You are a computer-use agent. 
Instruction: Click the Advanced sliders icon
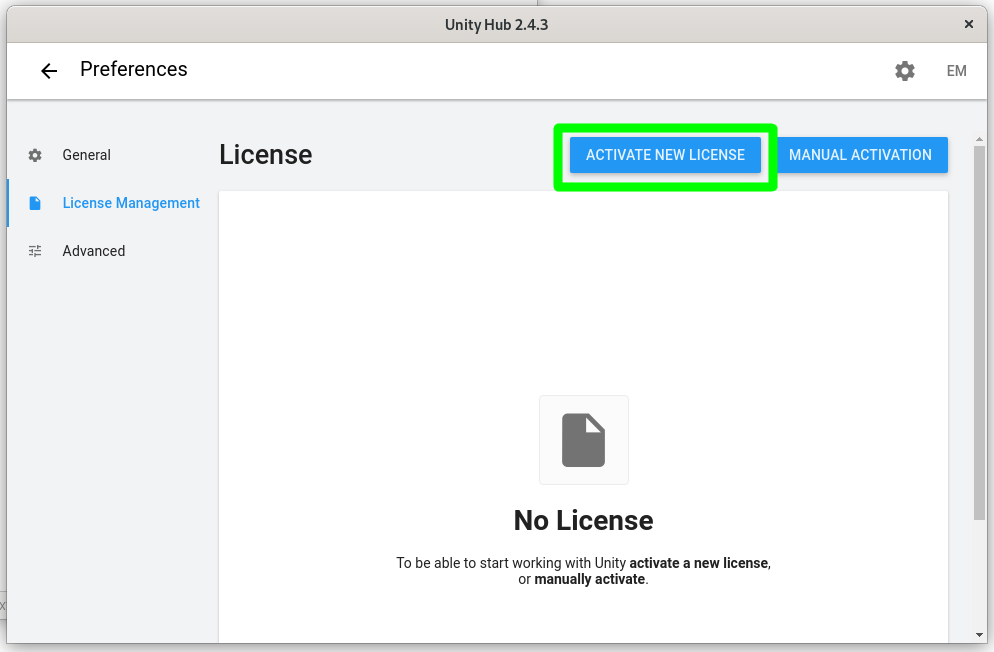pos(35,251)
